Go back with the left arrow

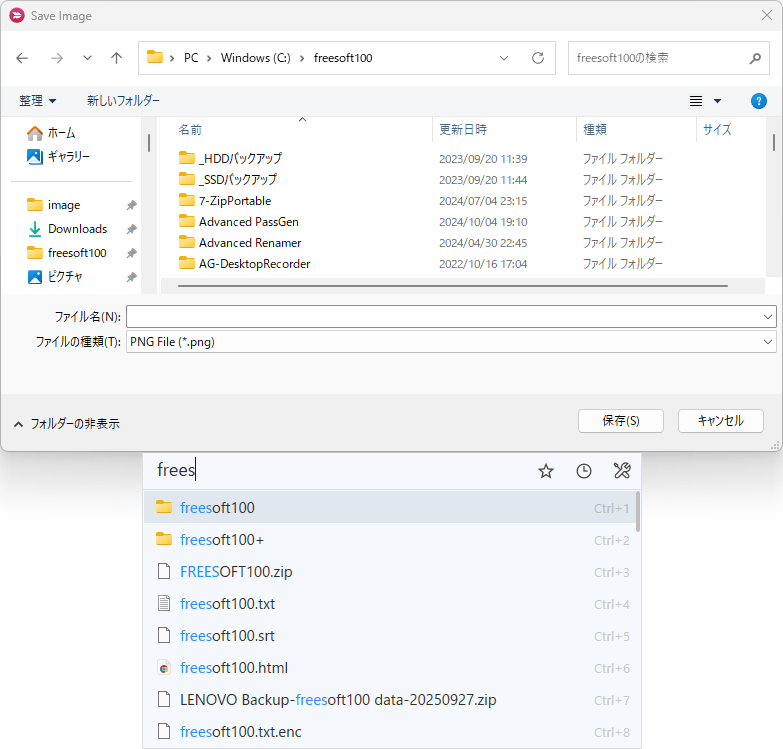point(22,58)
